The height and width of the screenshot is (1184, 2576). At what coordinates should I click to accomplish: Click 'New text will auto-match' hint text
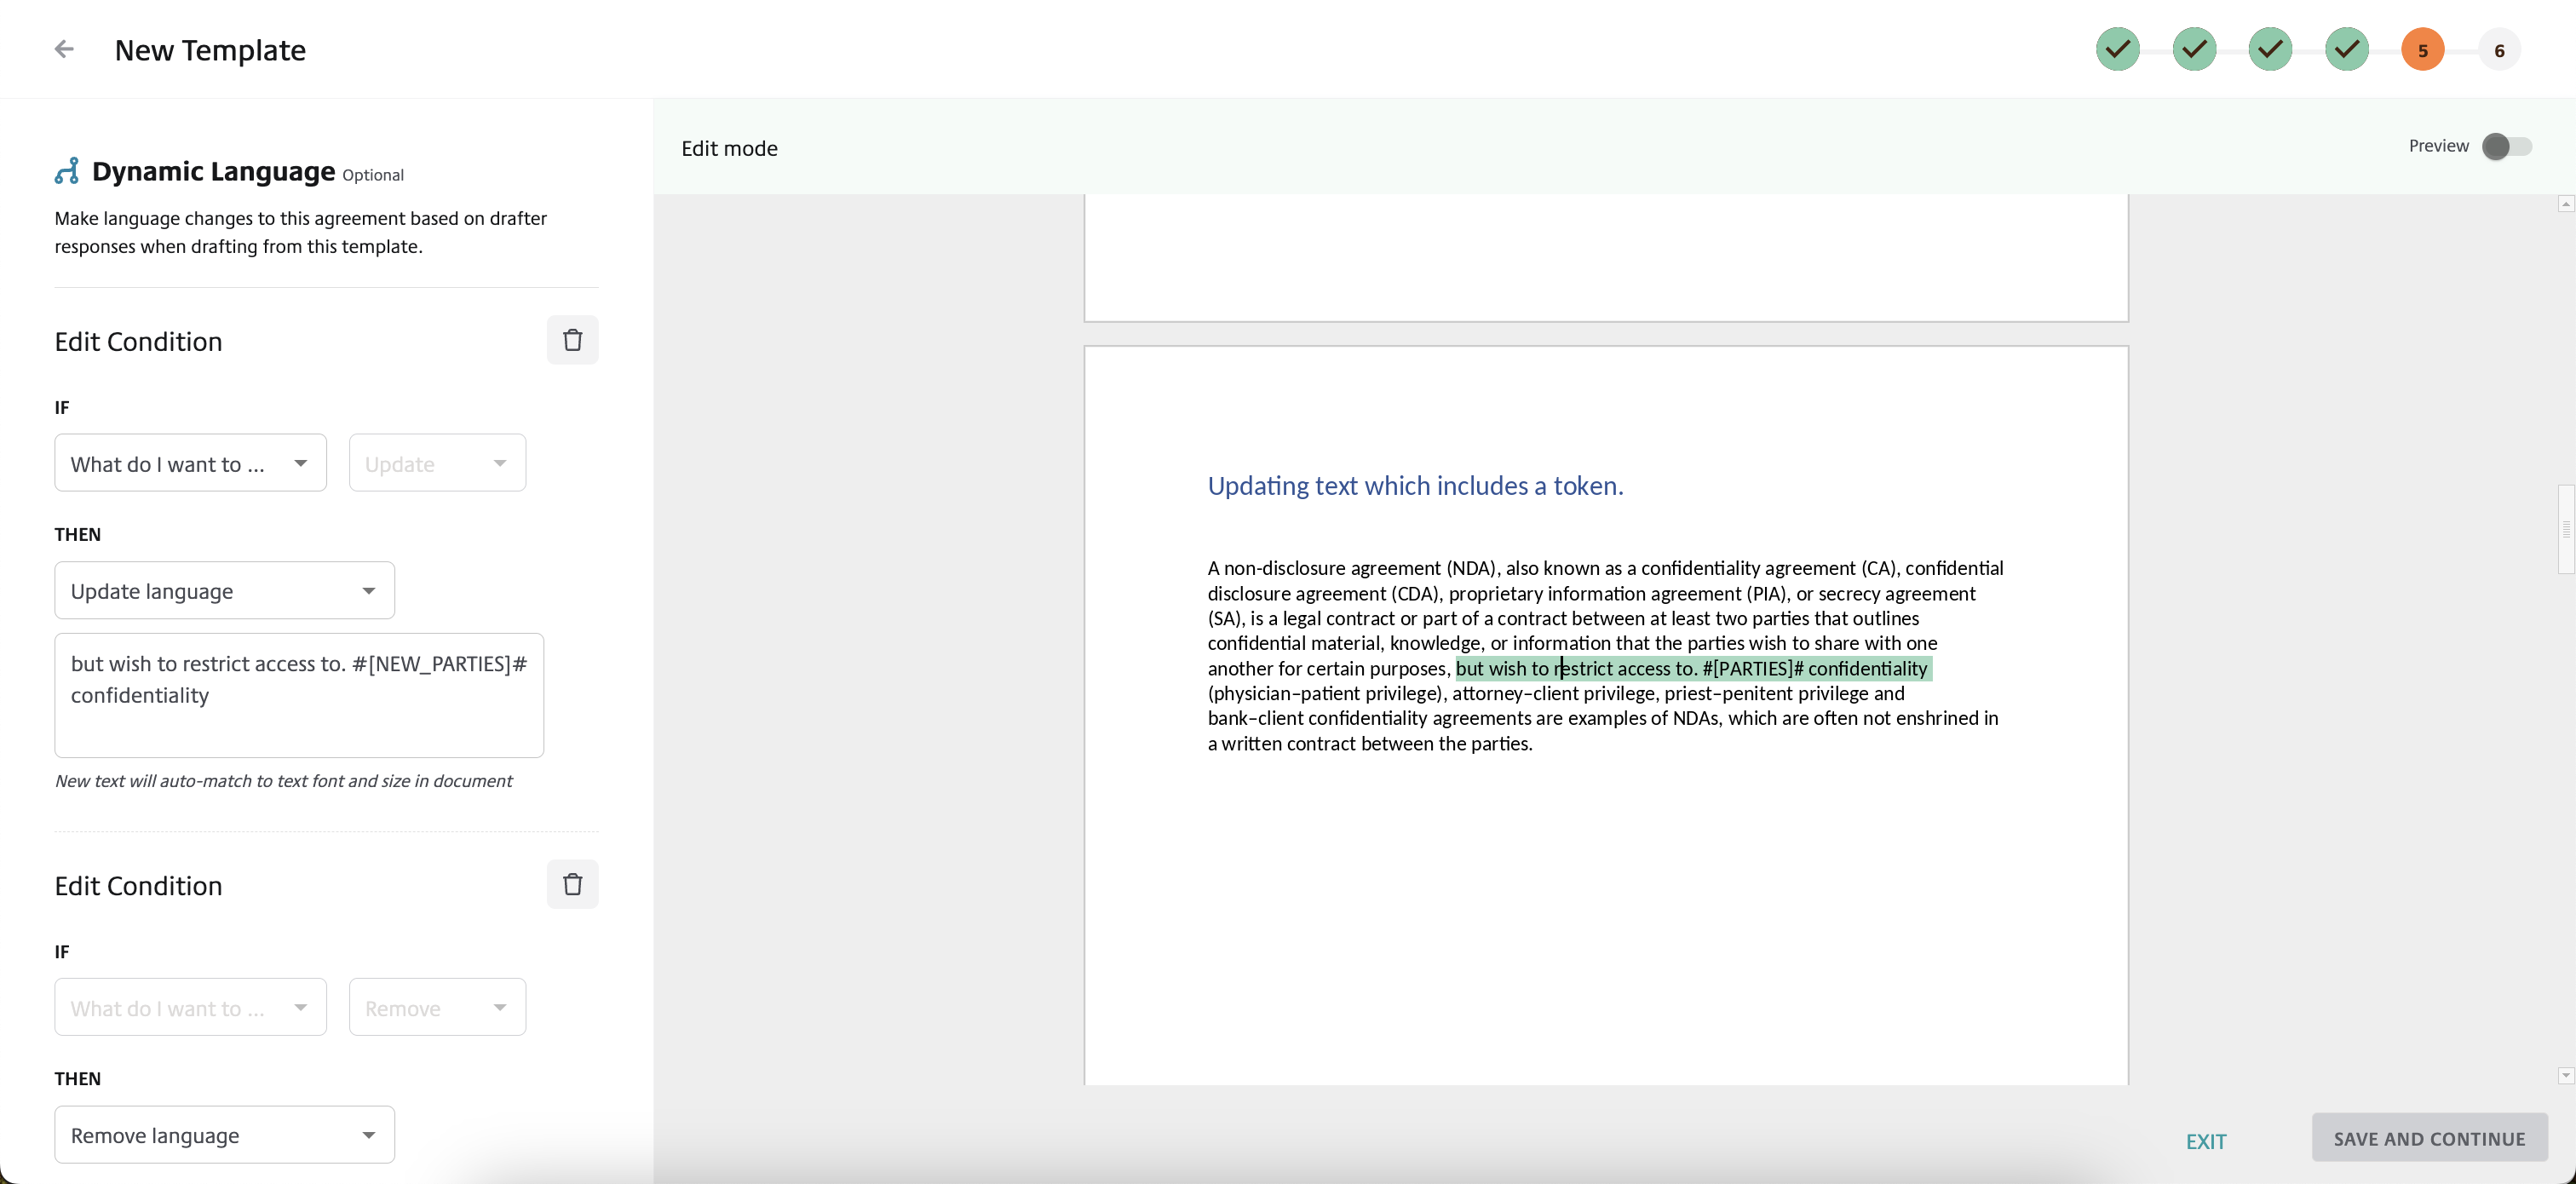pos(283,781)
